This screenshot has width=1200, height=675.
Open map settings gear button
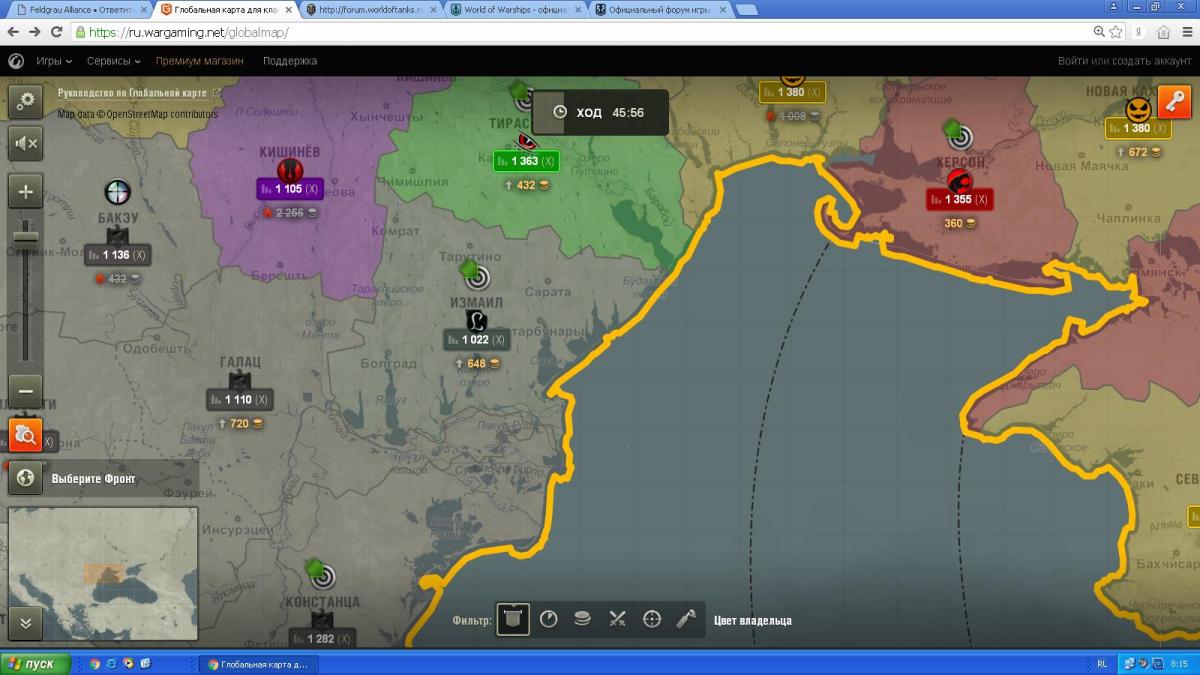(x=26, y=101)
